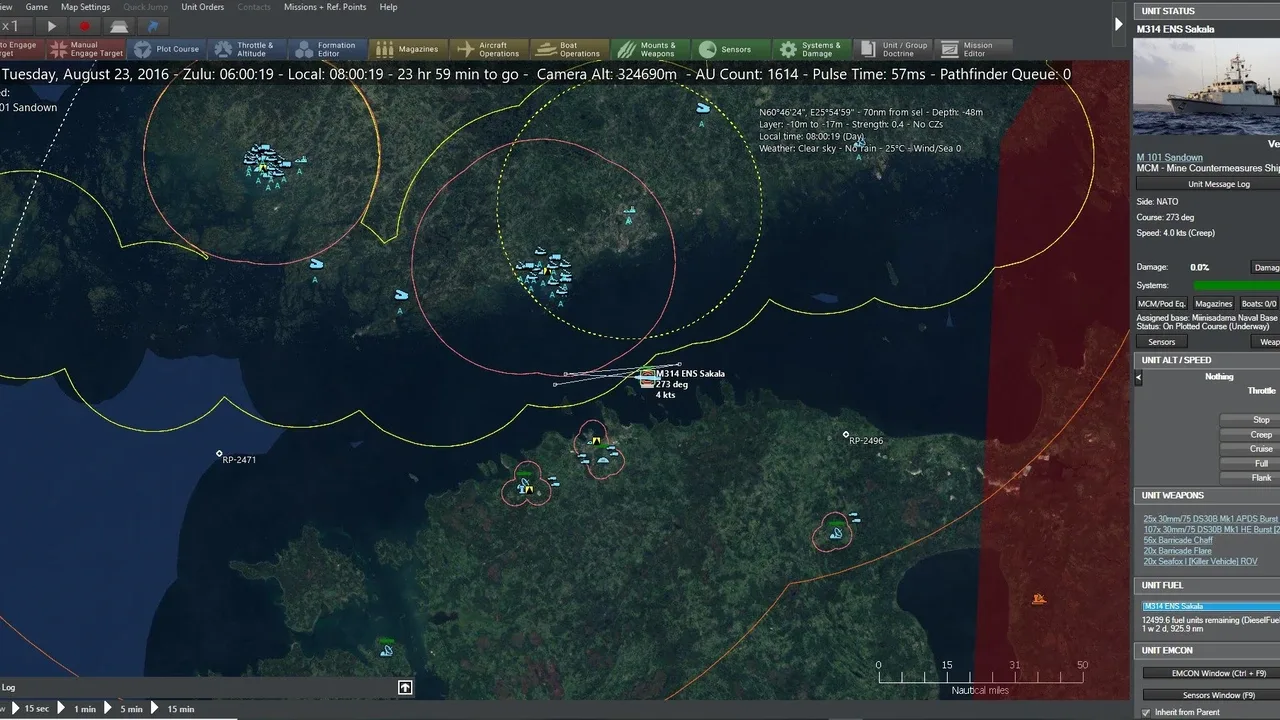Open Boat Operations window

(569, 49)
